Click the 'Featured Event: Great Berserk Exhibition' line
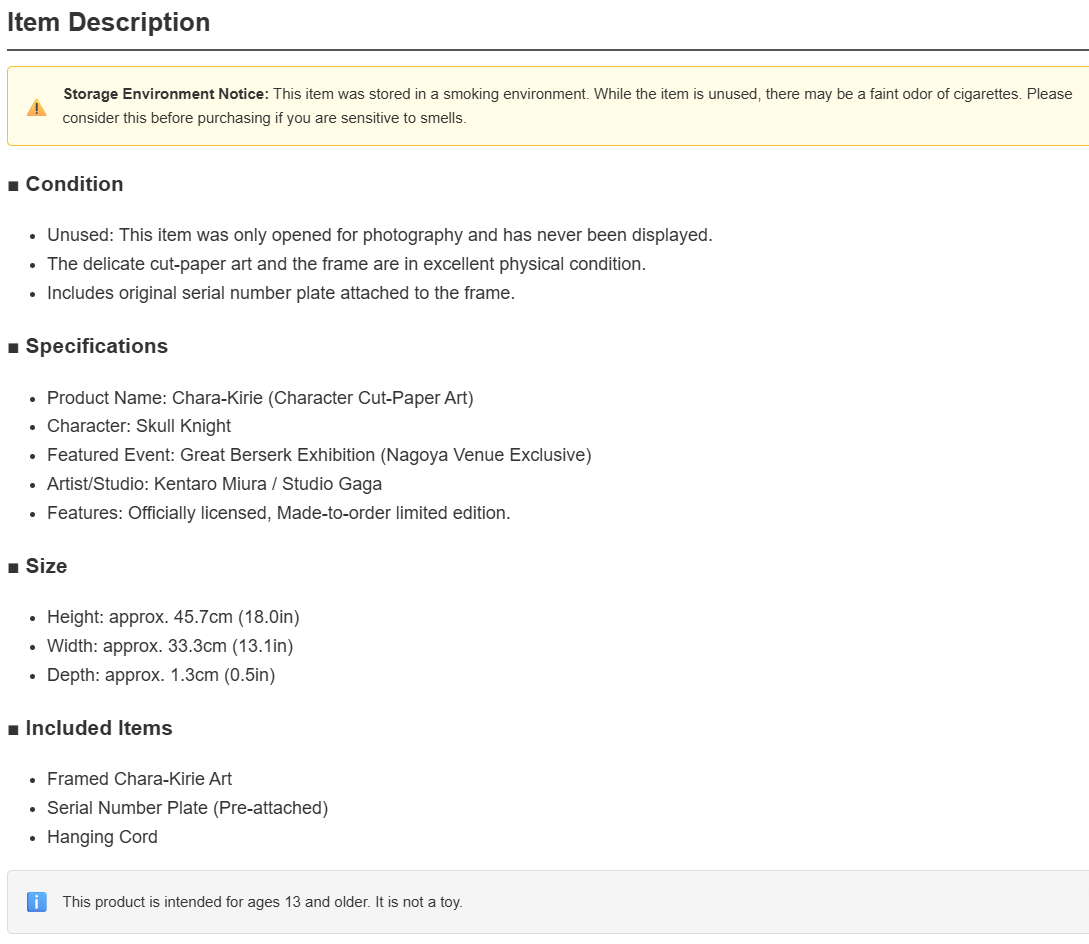The image size is (1089, 944). (319, 455)
